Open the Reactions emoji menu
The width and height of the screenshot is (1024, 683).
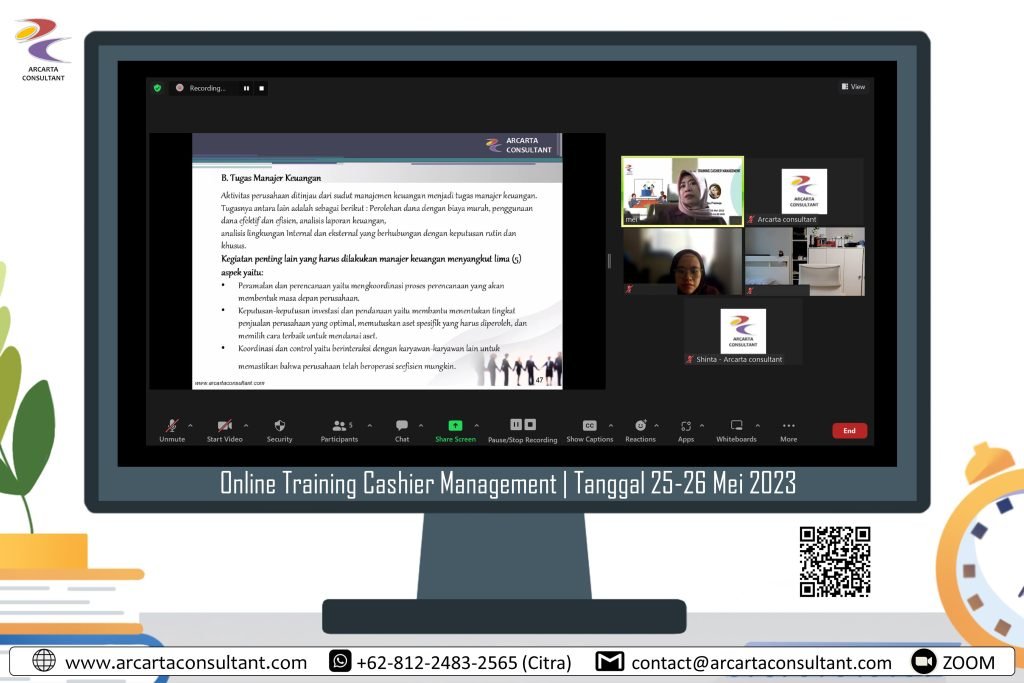pos(640,426)
